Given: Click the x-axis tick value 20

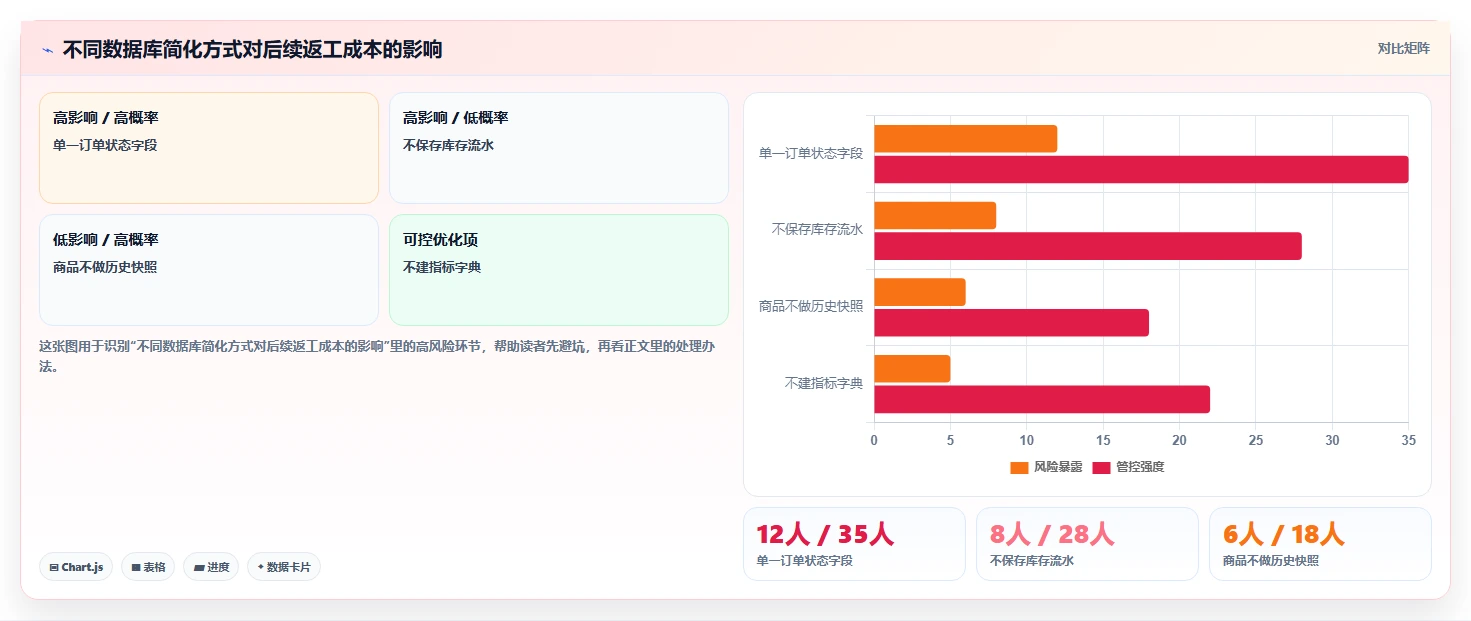Looking at the screenshot, I should [1179, 440].
